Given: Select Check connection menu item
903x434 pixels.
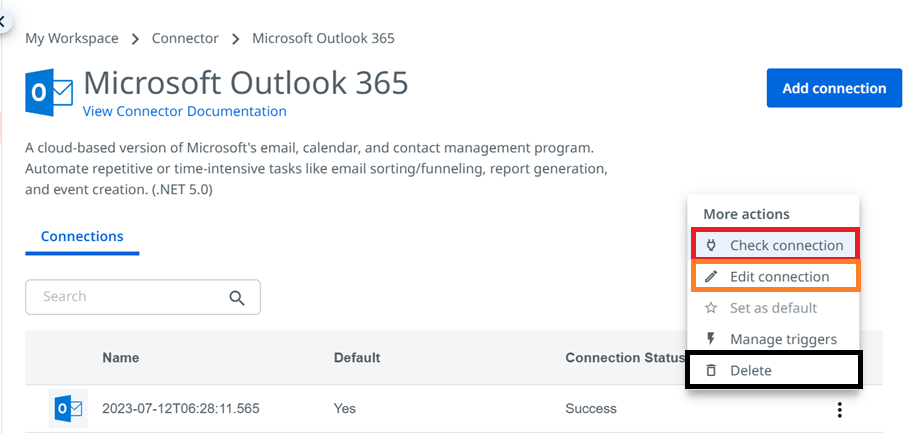Looking at the screenshot, I should [775, 245].
